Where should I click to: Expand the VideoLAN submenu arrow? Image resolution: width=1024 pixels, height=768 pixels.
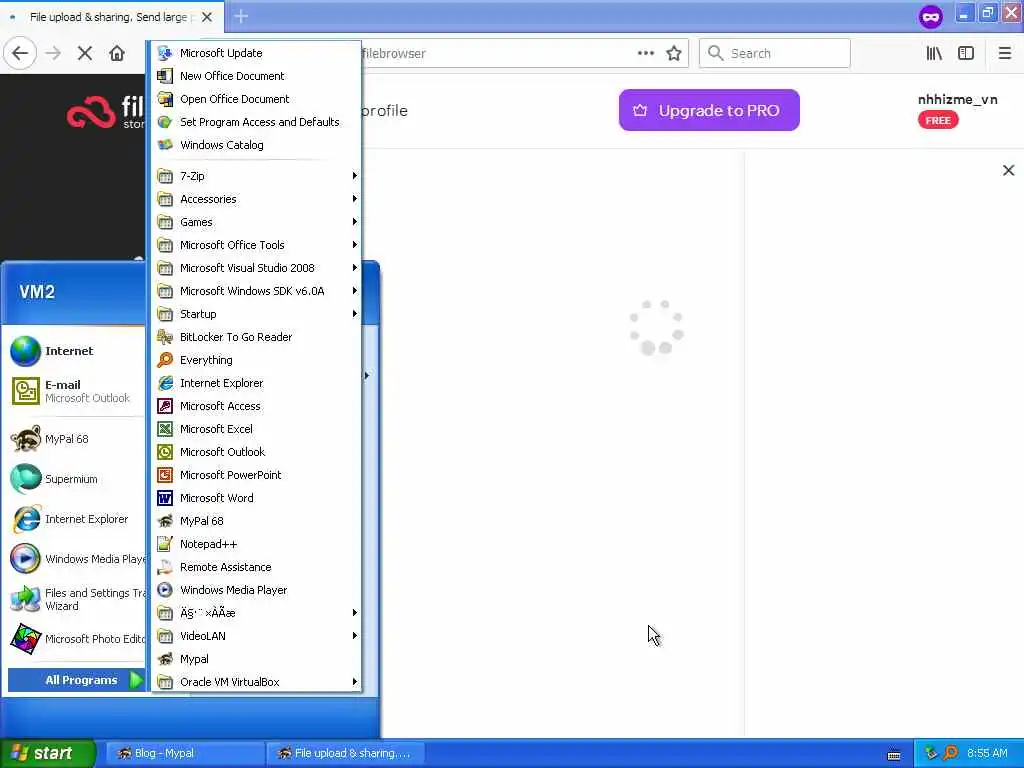pyautogui.click(x=355, y=635)
